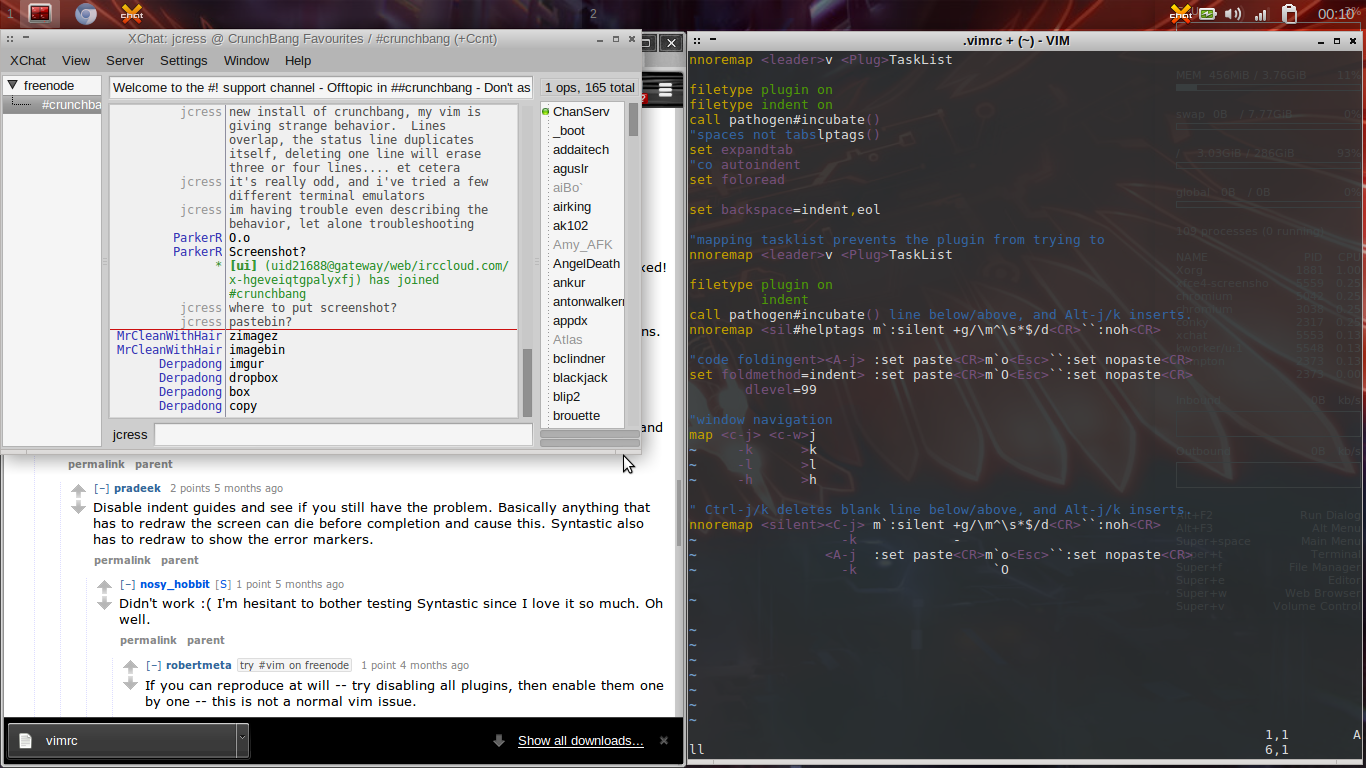
Task: Downvote pradeek's comment
Action: (78, 508)
